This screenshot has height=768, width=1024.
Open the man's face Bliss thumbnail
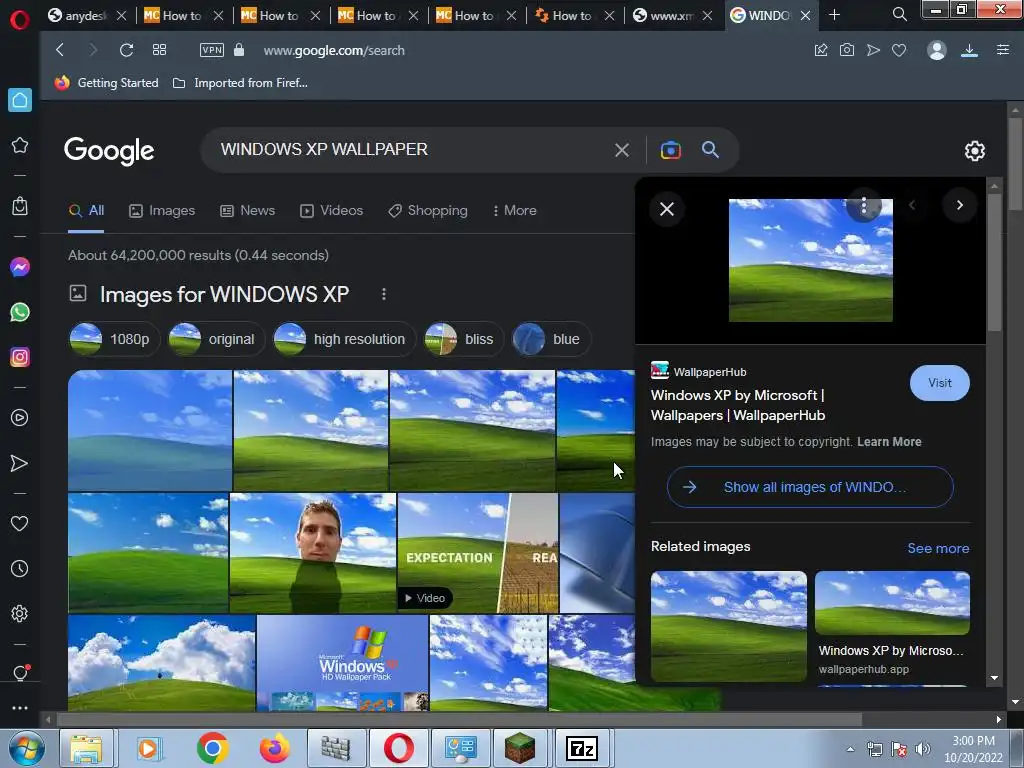click(313, 553)
